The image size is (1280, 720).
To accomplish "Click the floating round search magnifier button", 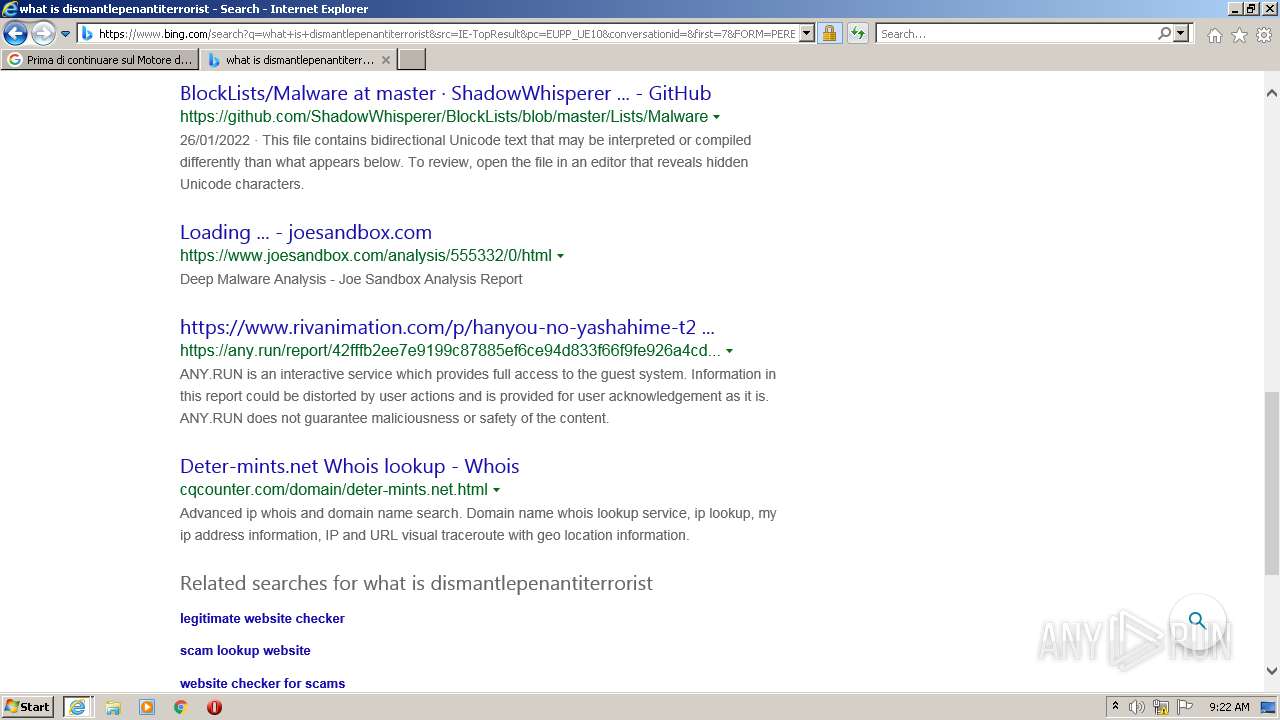I will pos(1197,621).
